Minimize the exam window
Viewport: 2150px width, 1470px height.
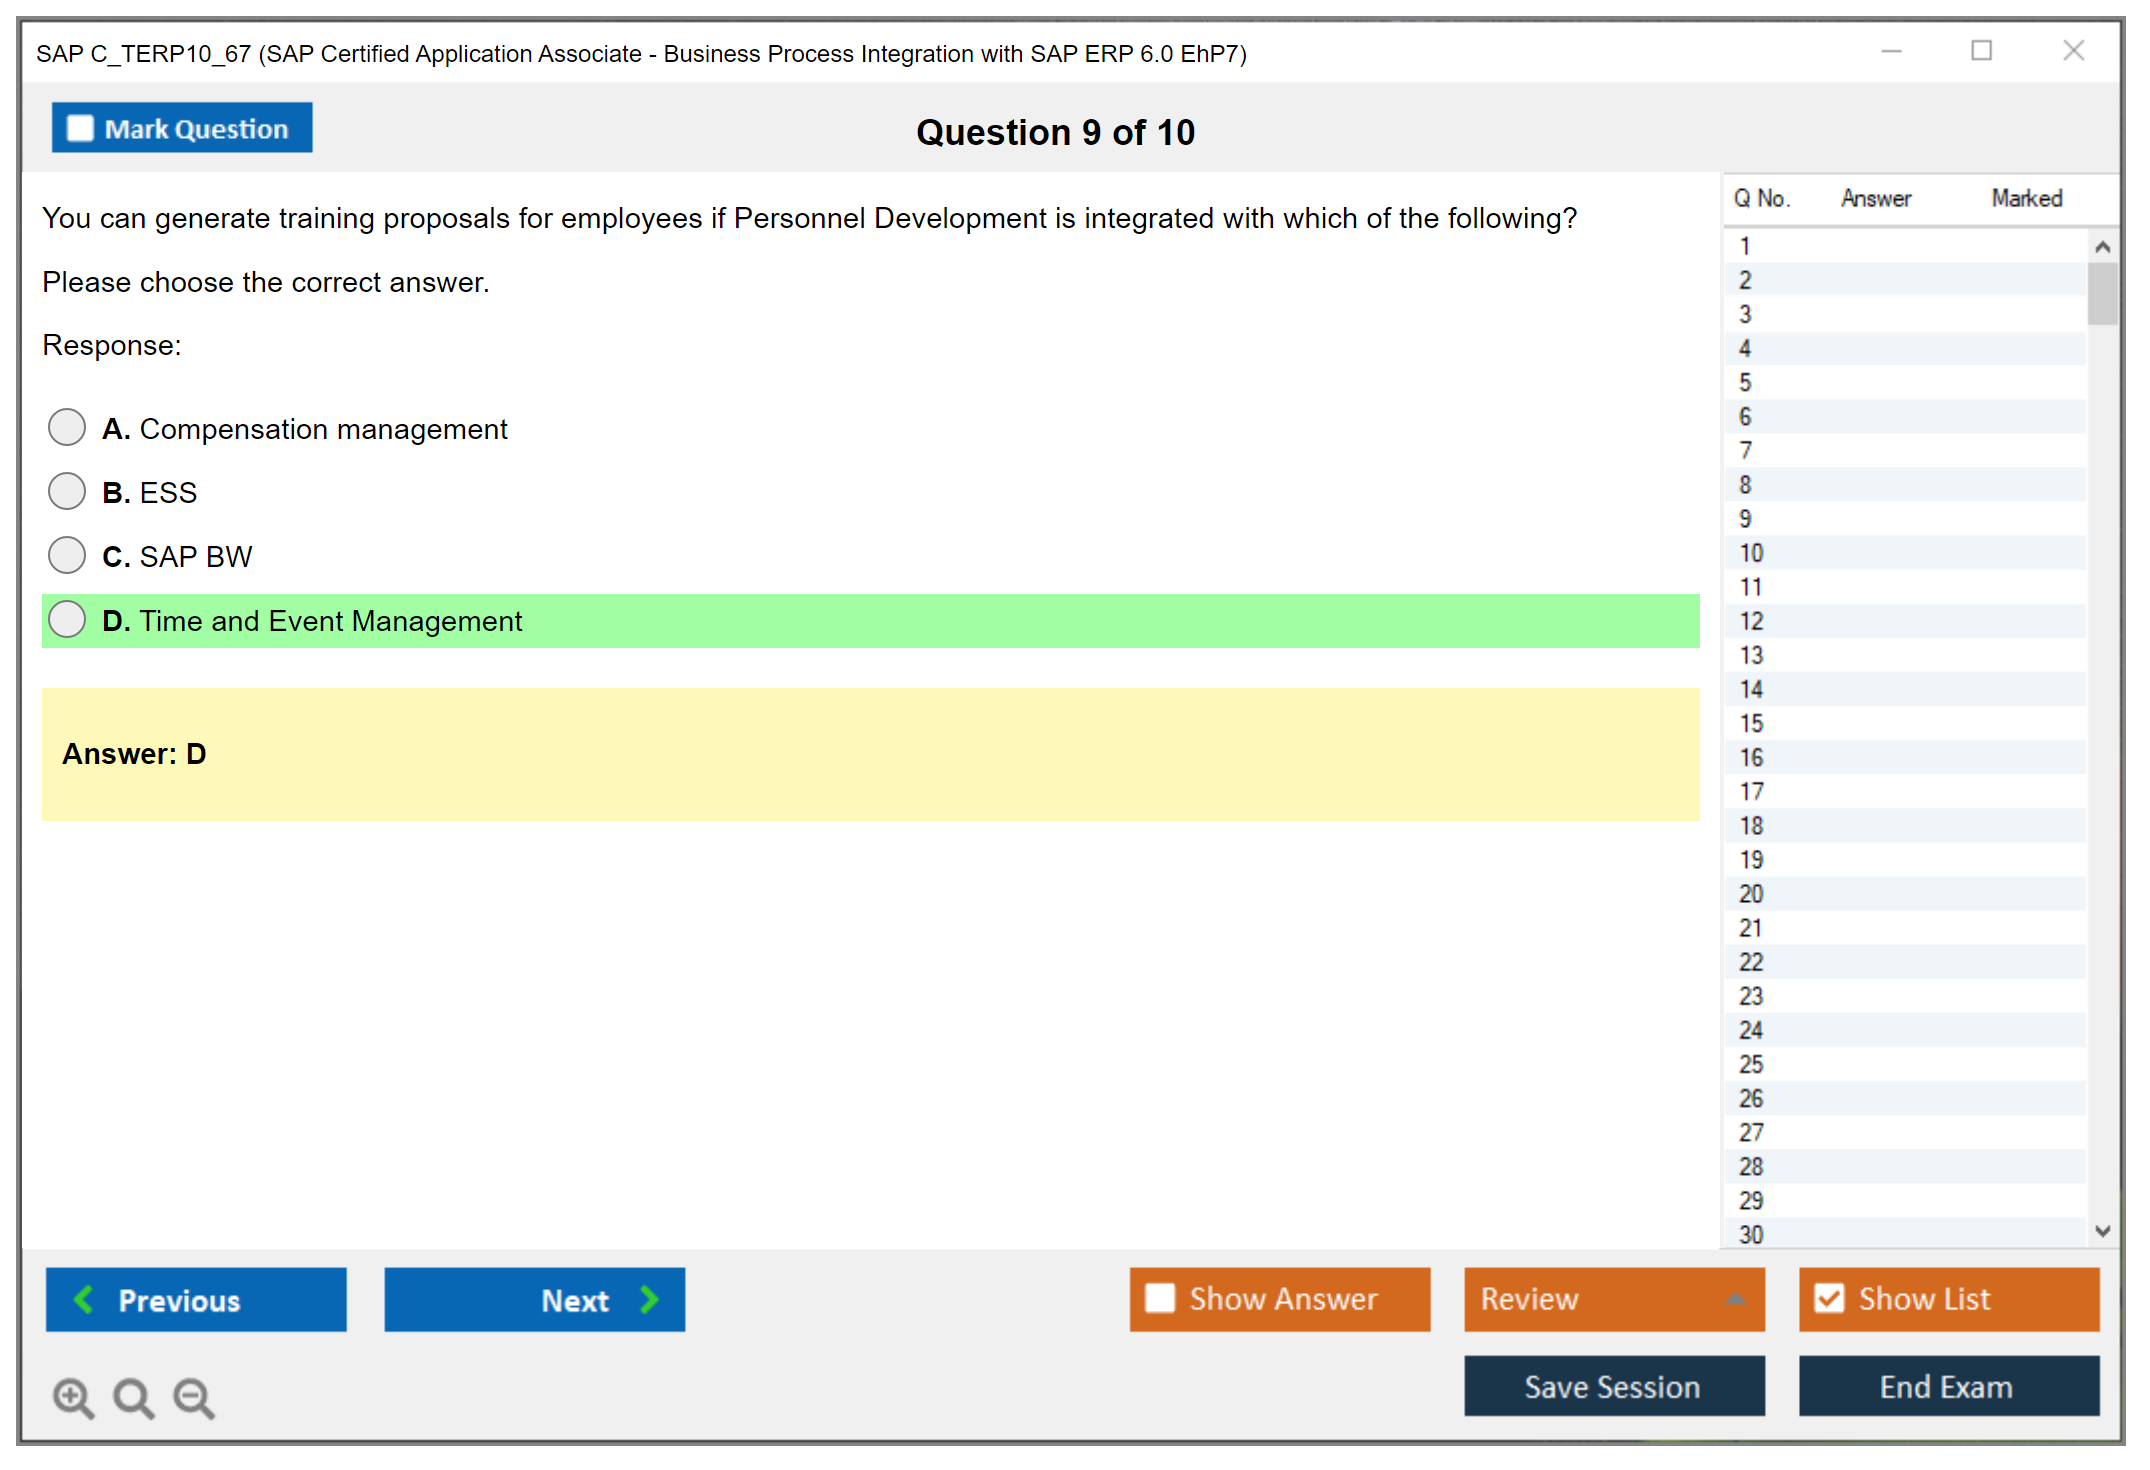click(x=1891, y=51)
